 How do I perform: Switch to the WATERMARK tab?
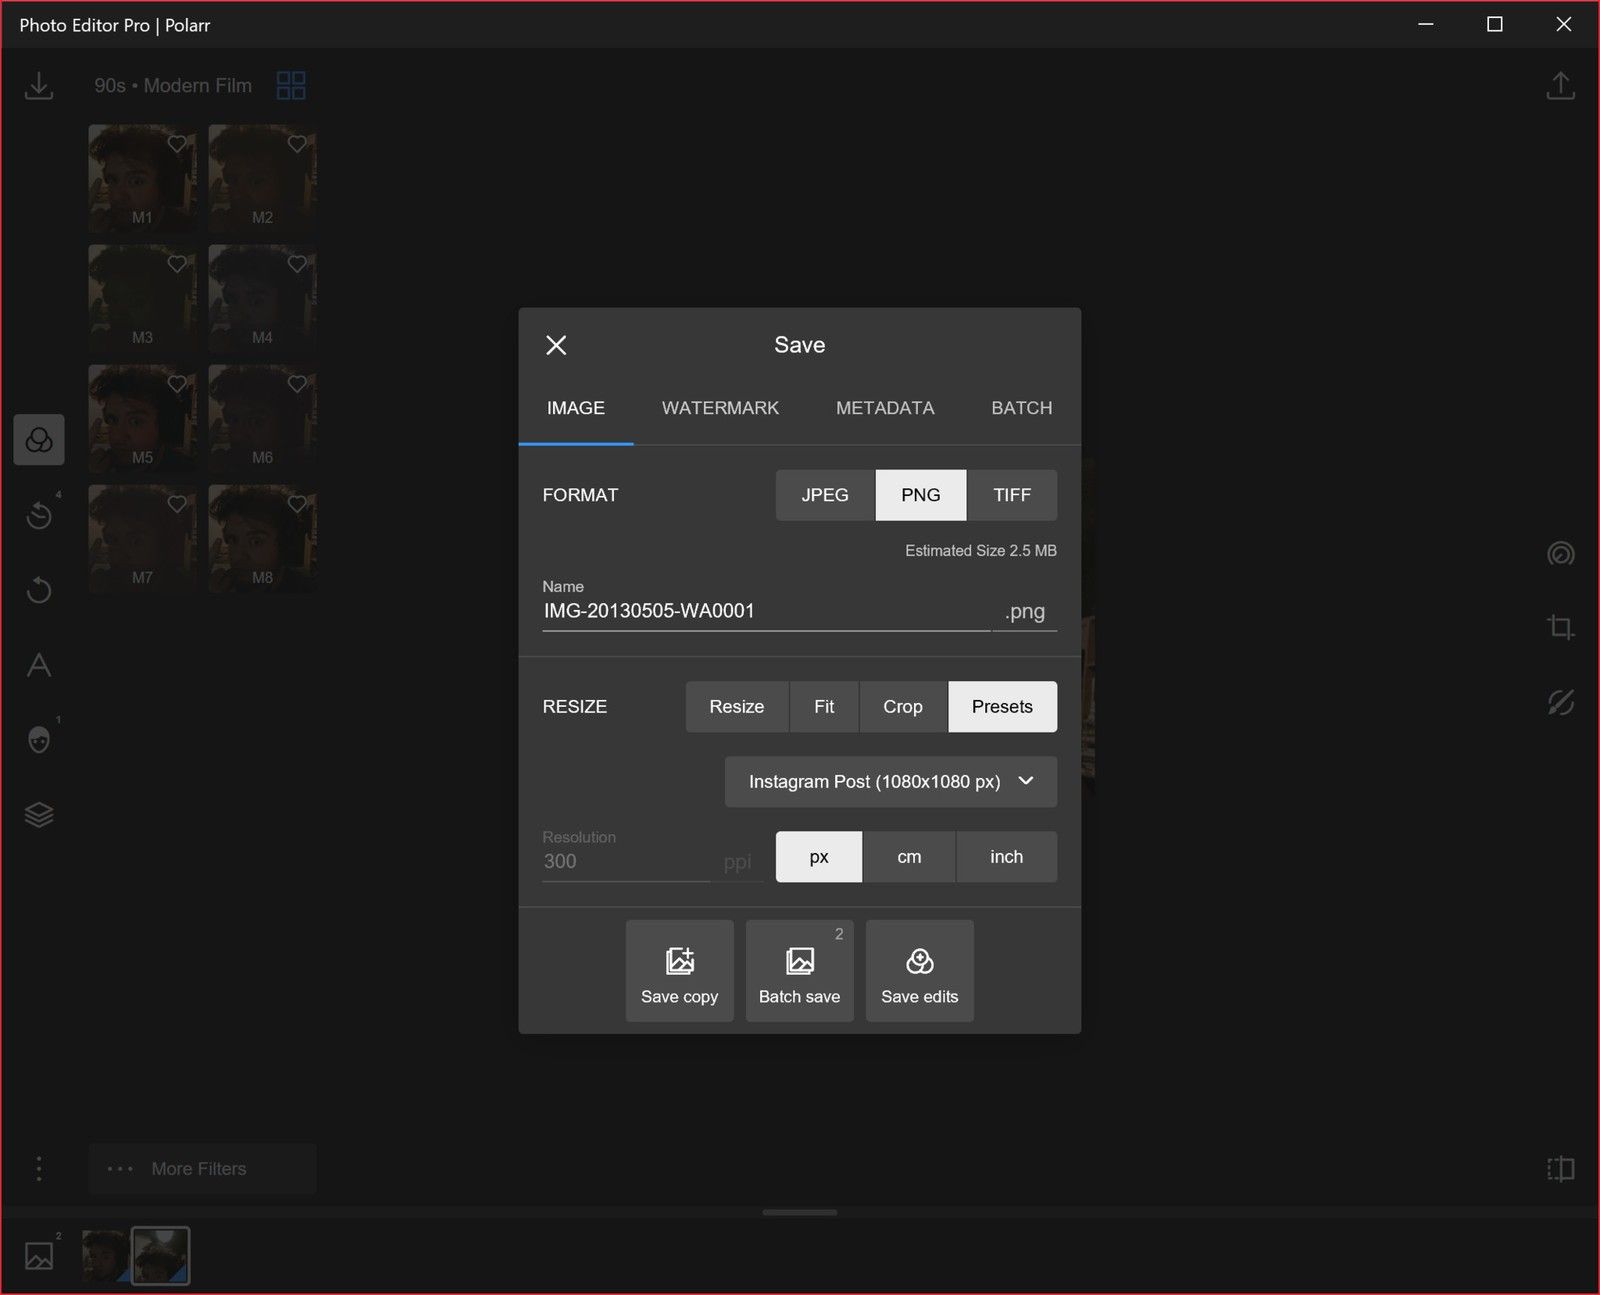(x=719, y=408)
